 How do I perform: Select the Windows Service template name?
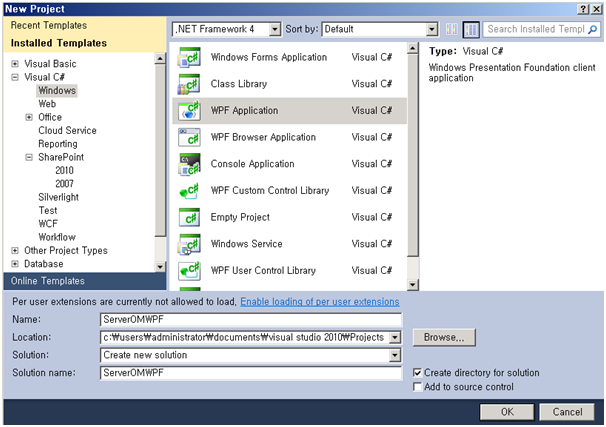coord(247,244)
